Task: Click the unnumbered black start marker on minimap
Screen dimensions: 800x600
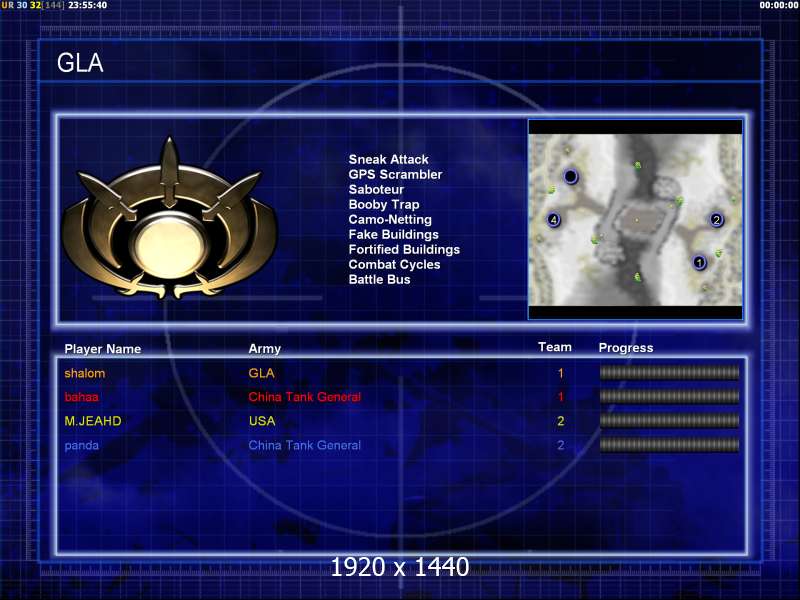Action: (x=570, y=177)
